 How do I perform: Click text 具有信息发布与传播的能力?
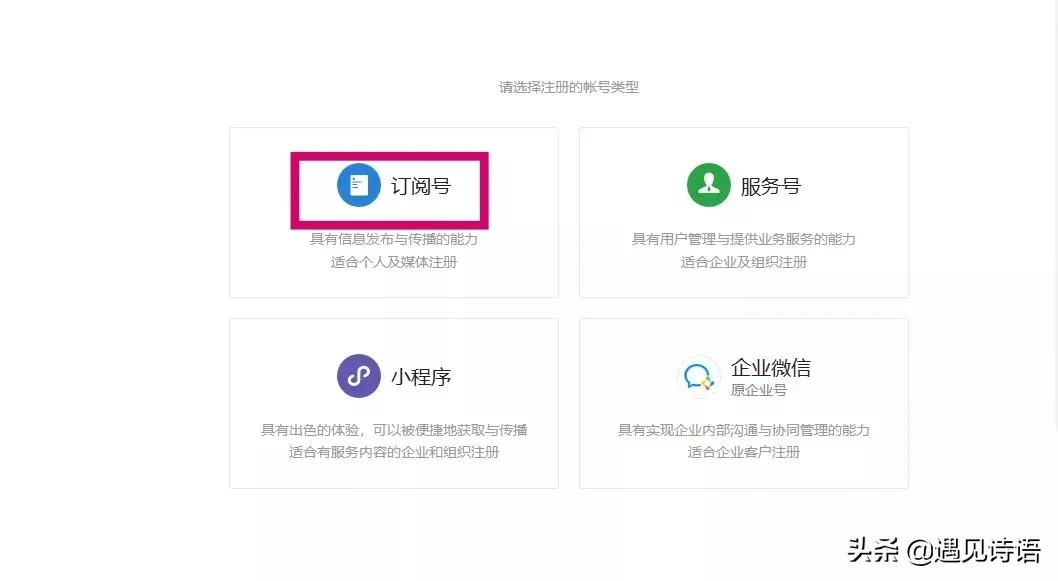pyautogui.click(x=394, y=239)
